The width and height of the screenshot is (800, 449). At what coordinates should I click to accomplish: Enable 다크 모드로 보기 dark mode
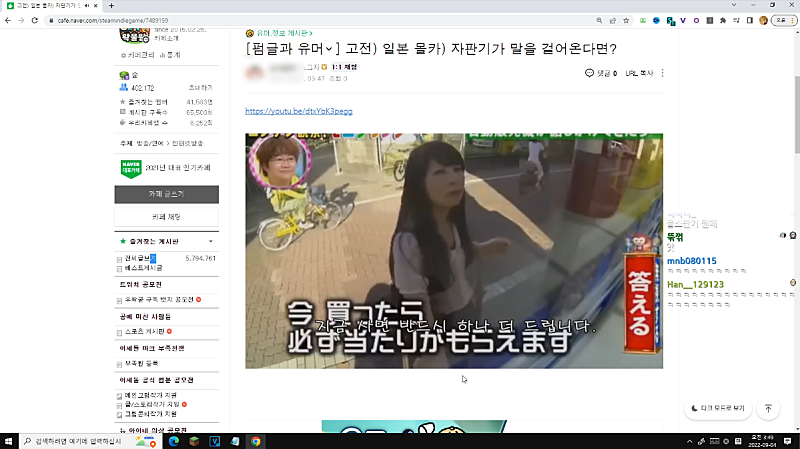[x=718, y=408]
